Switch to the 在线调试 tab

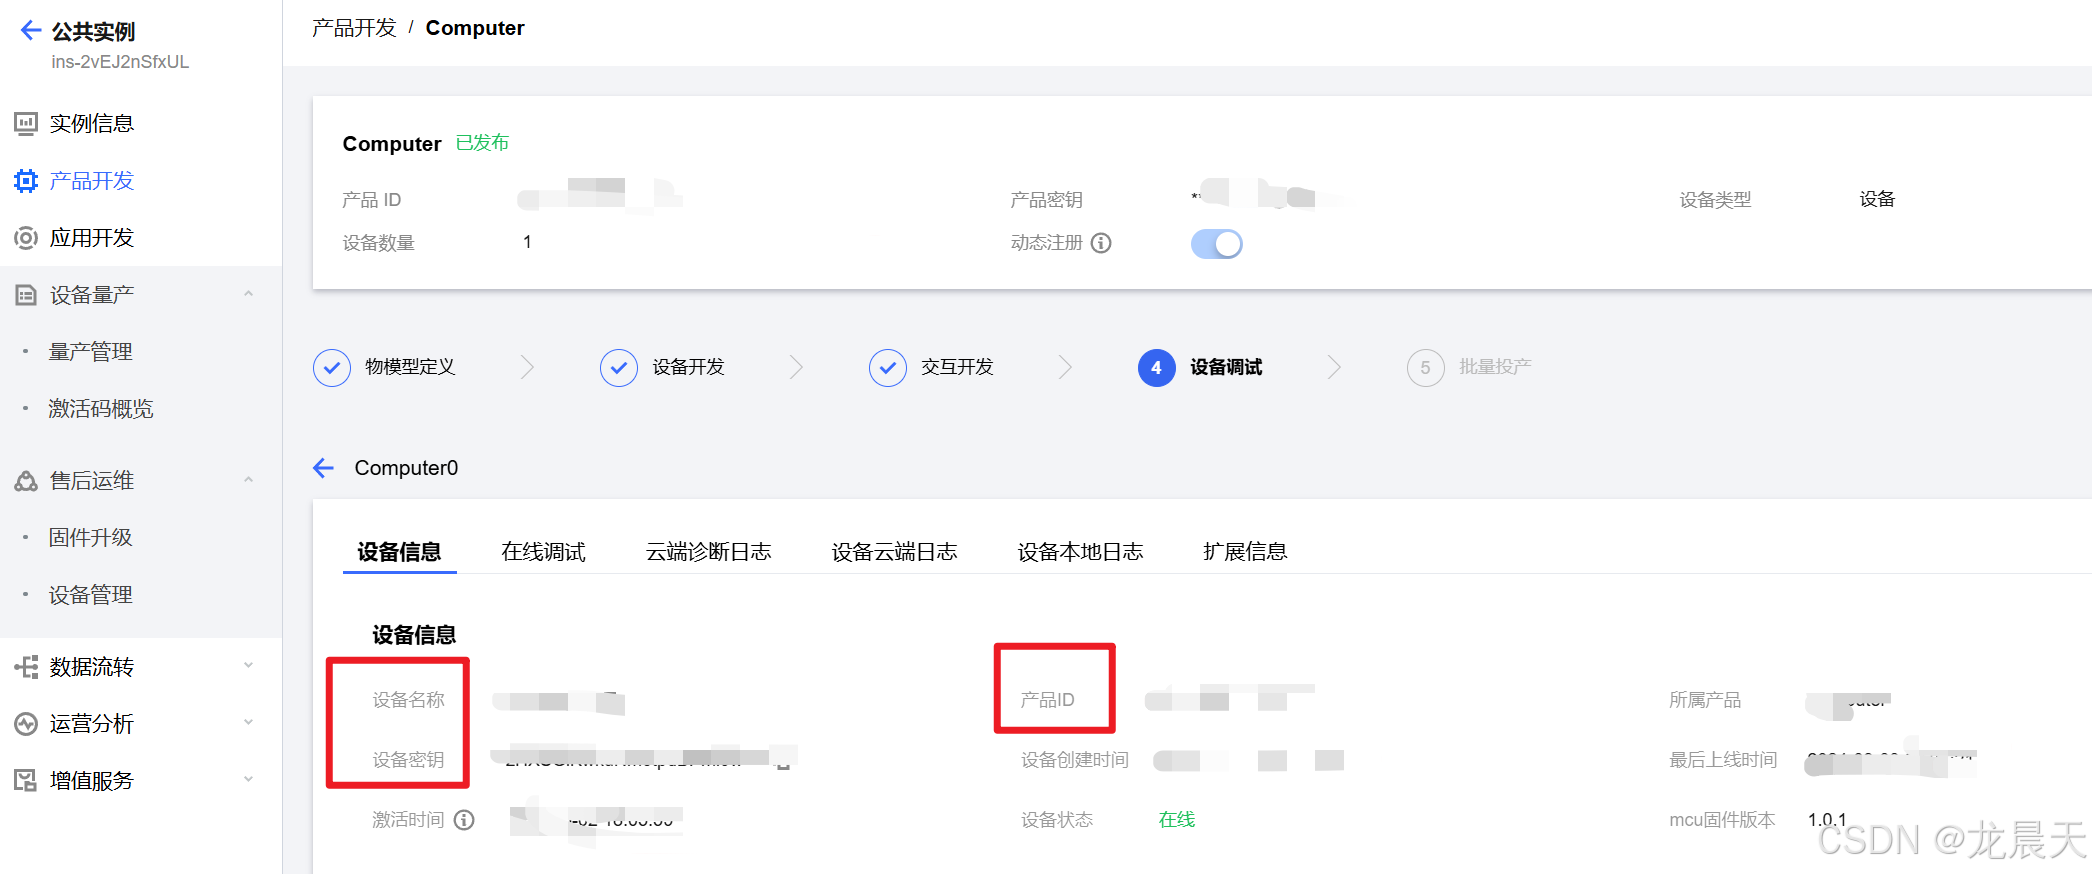click(x=544, y=552)
